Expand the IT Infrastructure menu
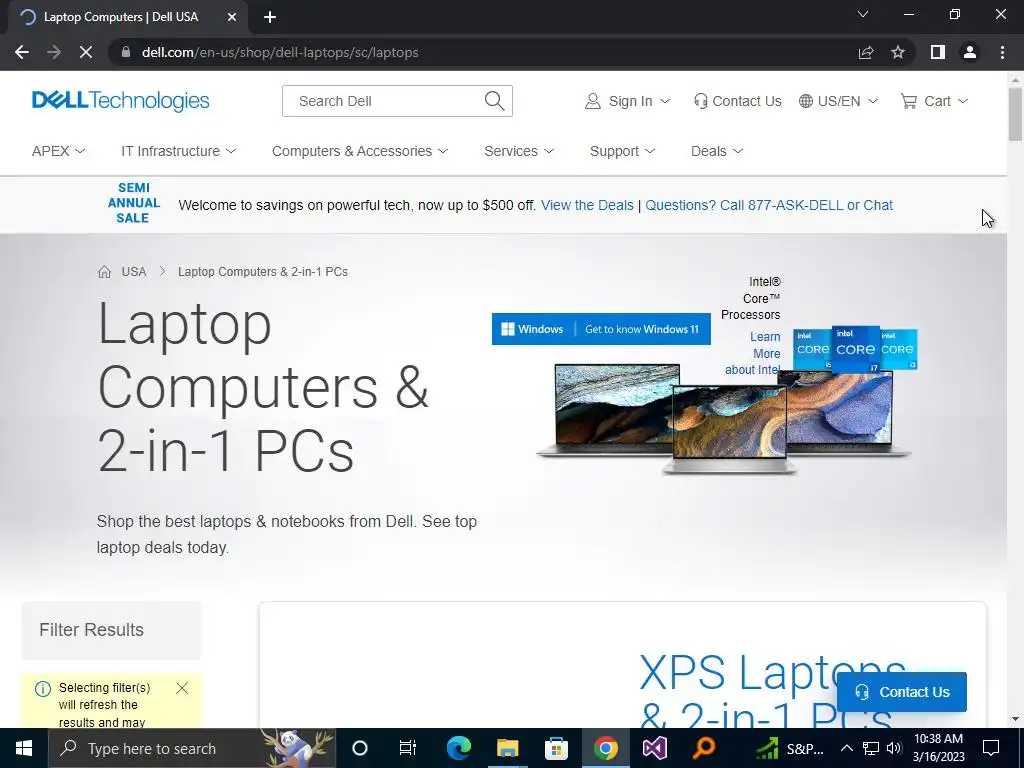This screenshot has height=768, width=1024. 178,151
